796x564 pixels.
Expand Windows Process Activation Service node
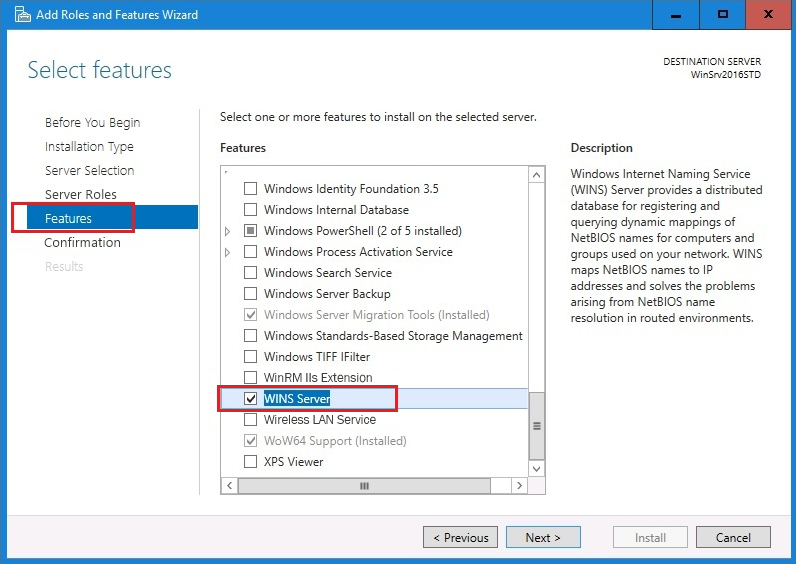click(228, 252)
